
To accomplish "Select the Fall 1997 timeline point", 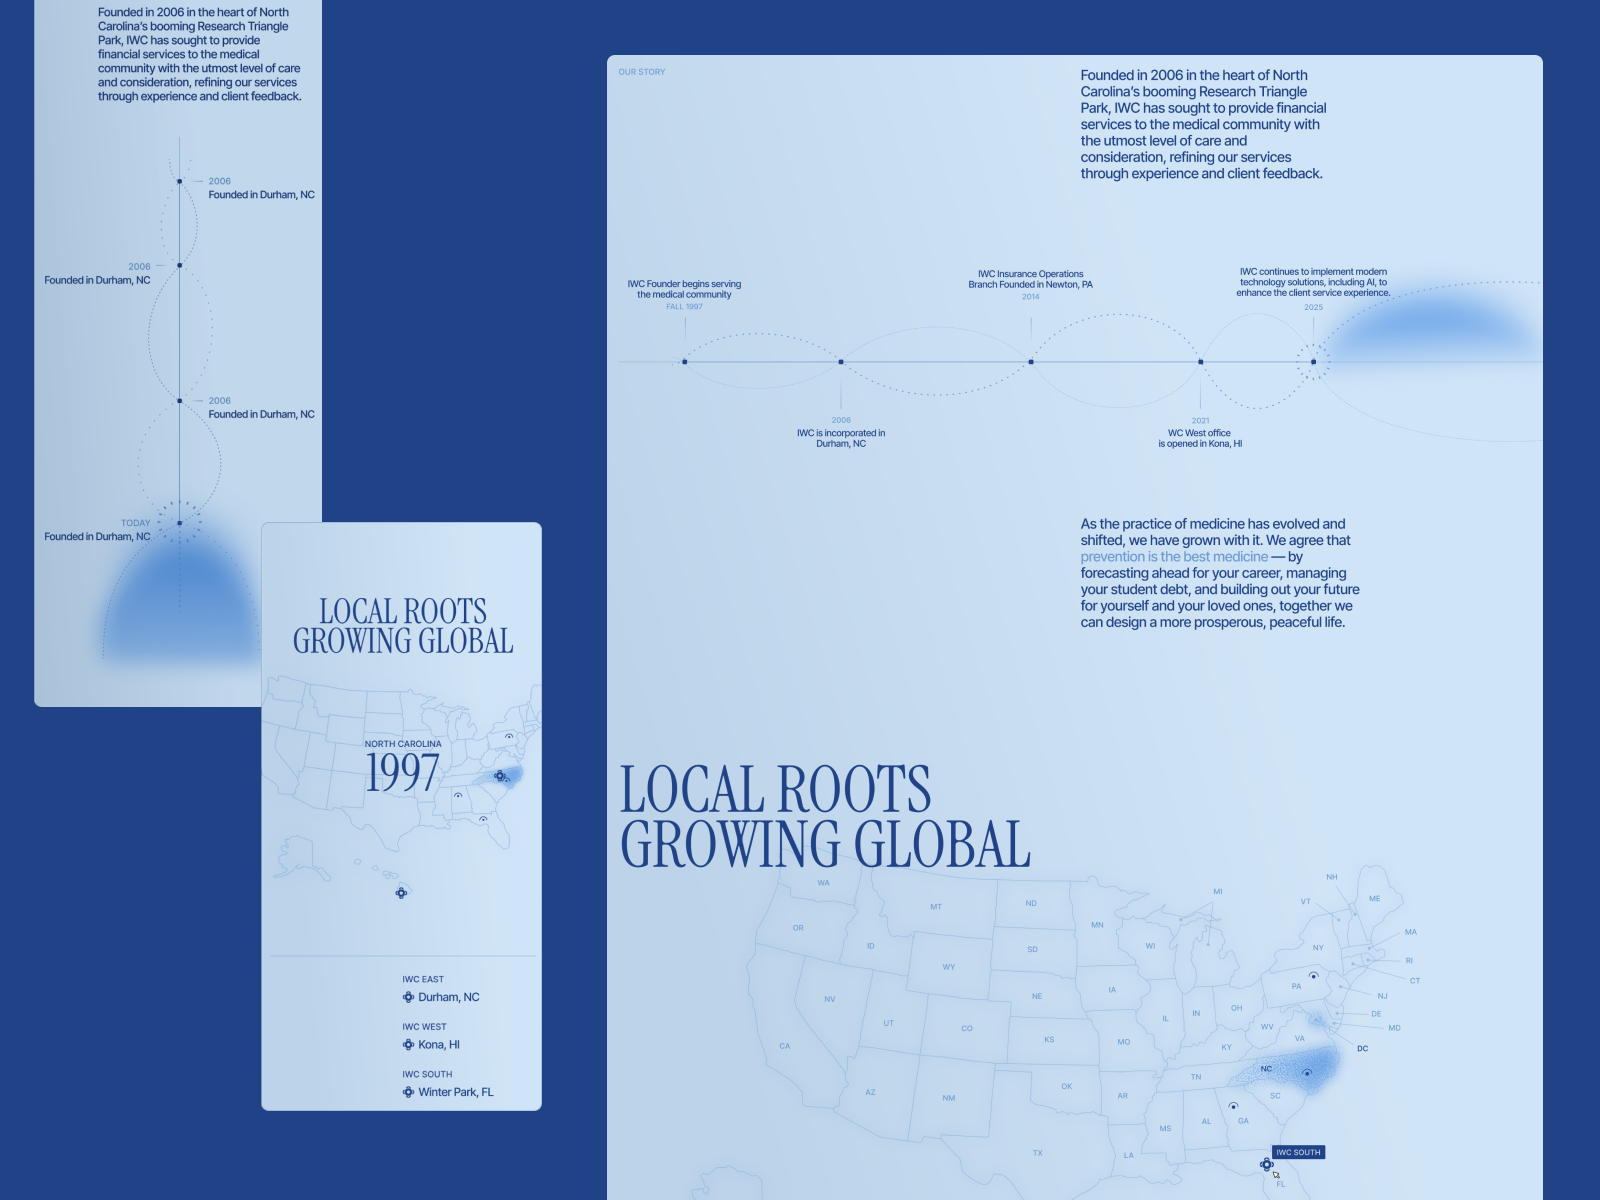I will pyautogui.click(x=684, y=362).
